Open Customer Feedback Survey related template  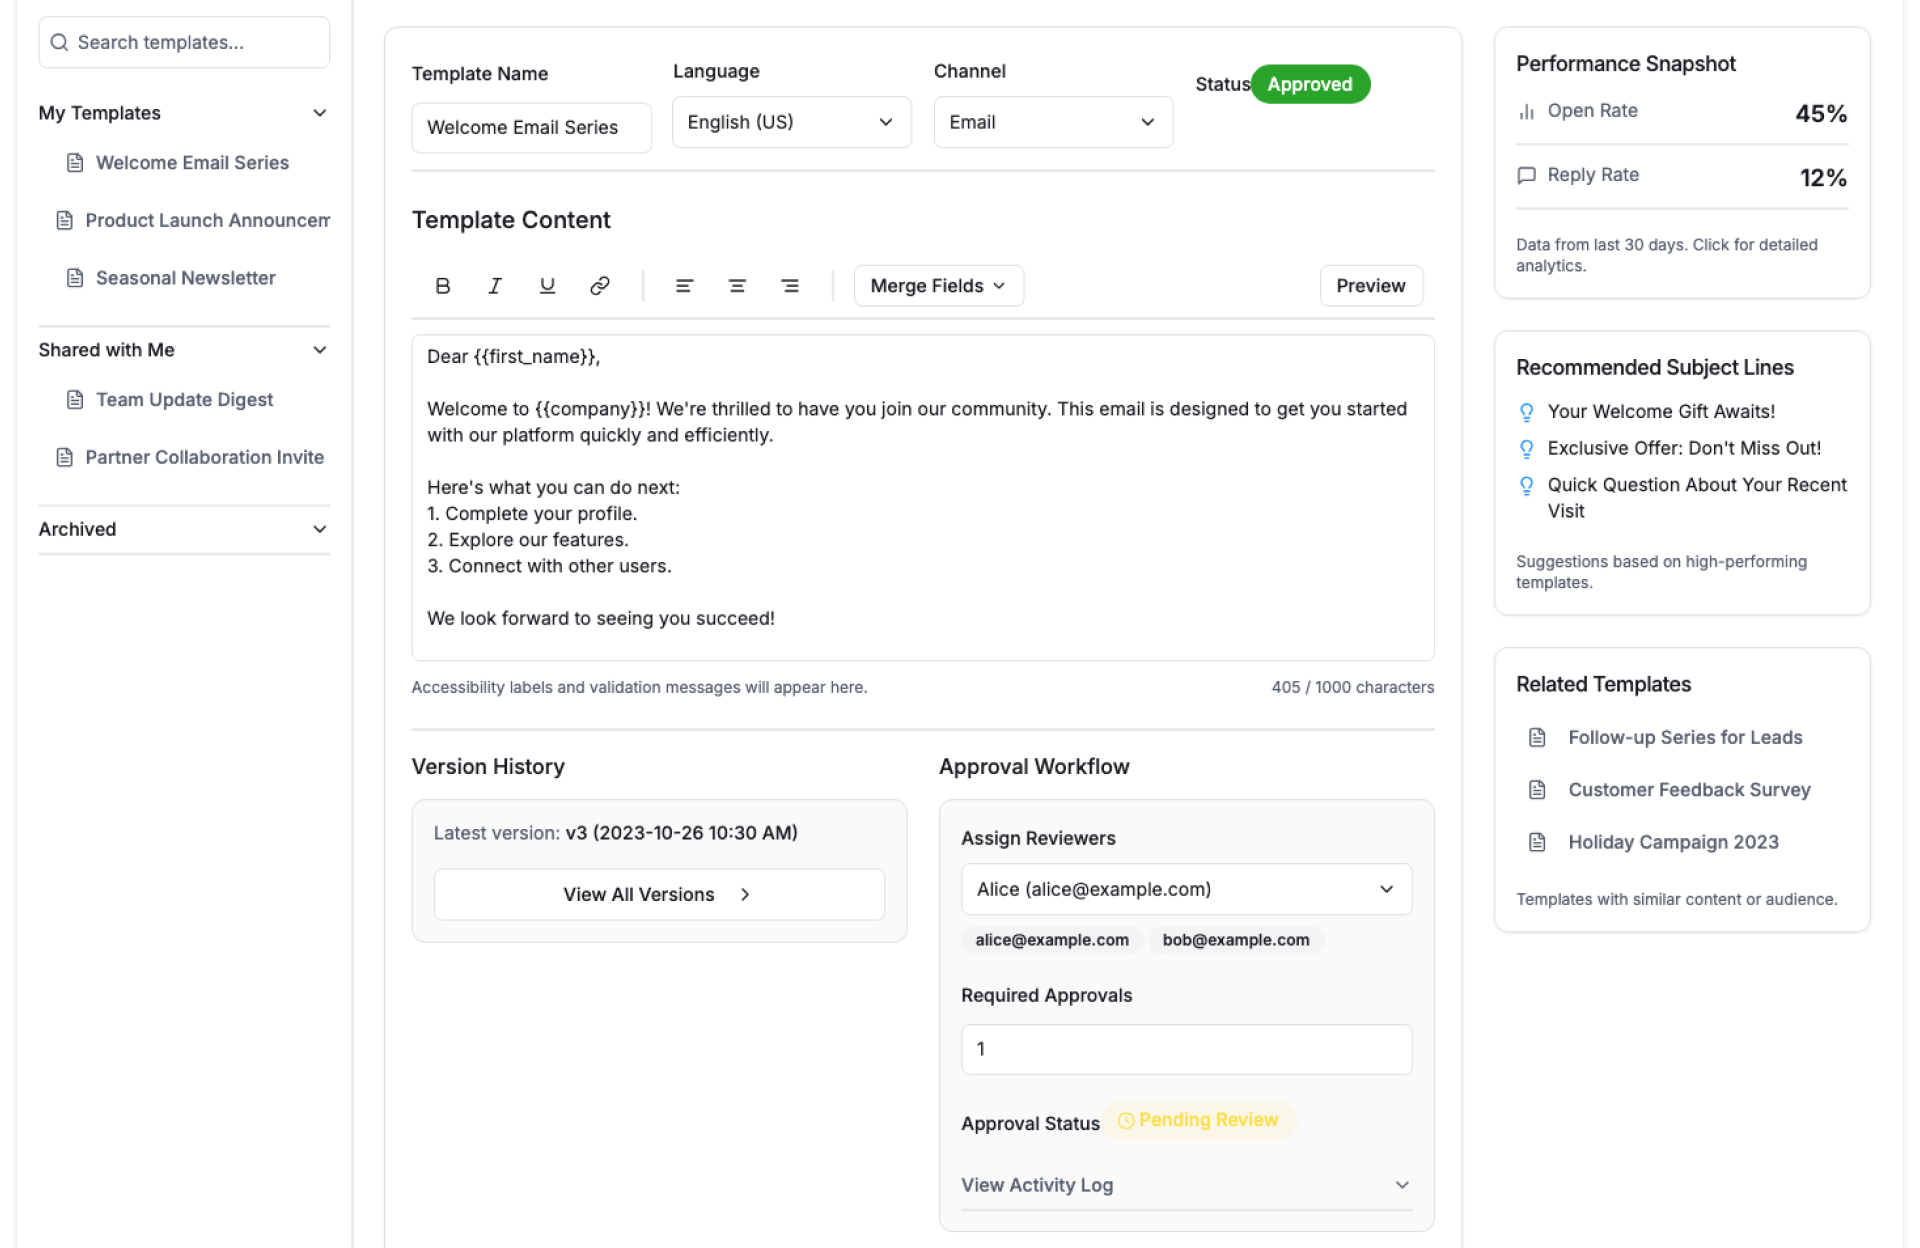(x=1688, y=790)
